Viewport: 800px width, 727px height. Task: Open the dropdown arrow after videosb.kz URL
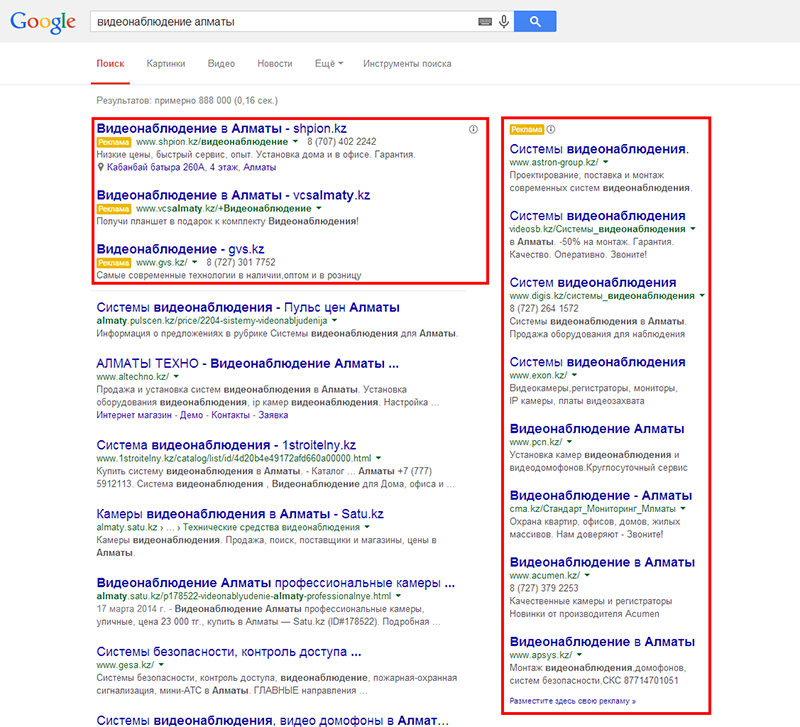tap(692, 229)
